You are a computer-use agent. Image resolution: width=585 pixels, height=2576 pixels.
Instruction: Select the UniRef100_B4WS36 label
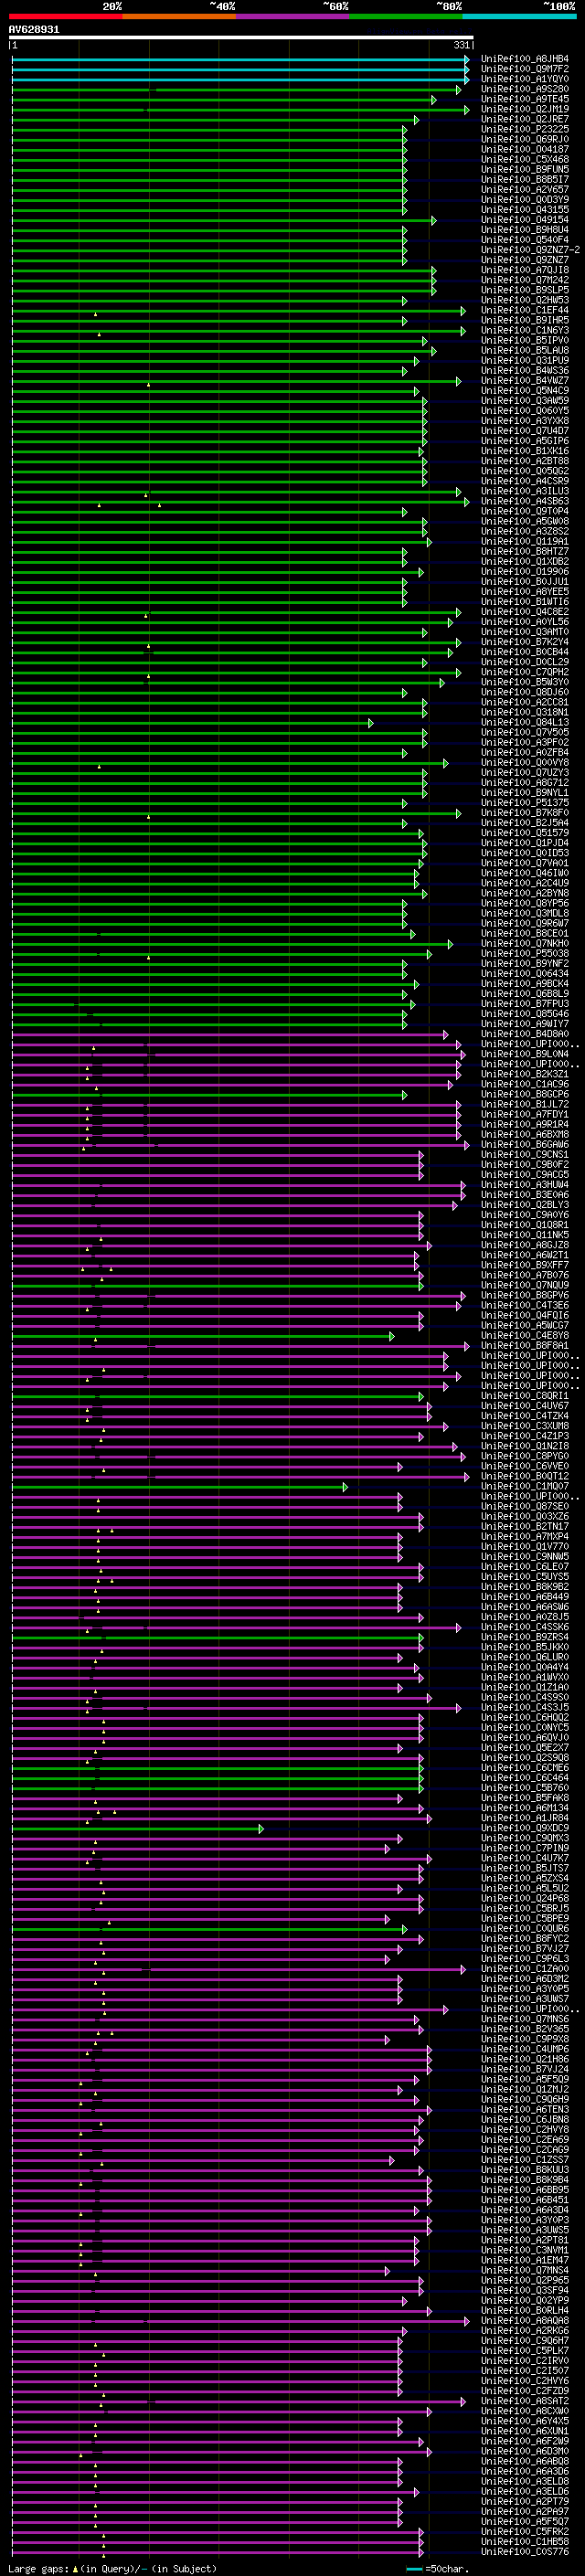click(x=524, y=371)
